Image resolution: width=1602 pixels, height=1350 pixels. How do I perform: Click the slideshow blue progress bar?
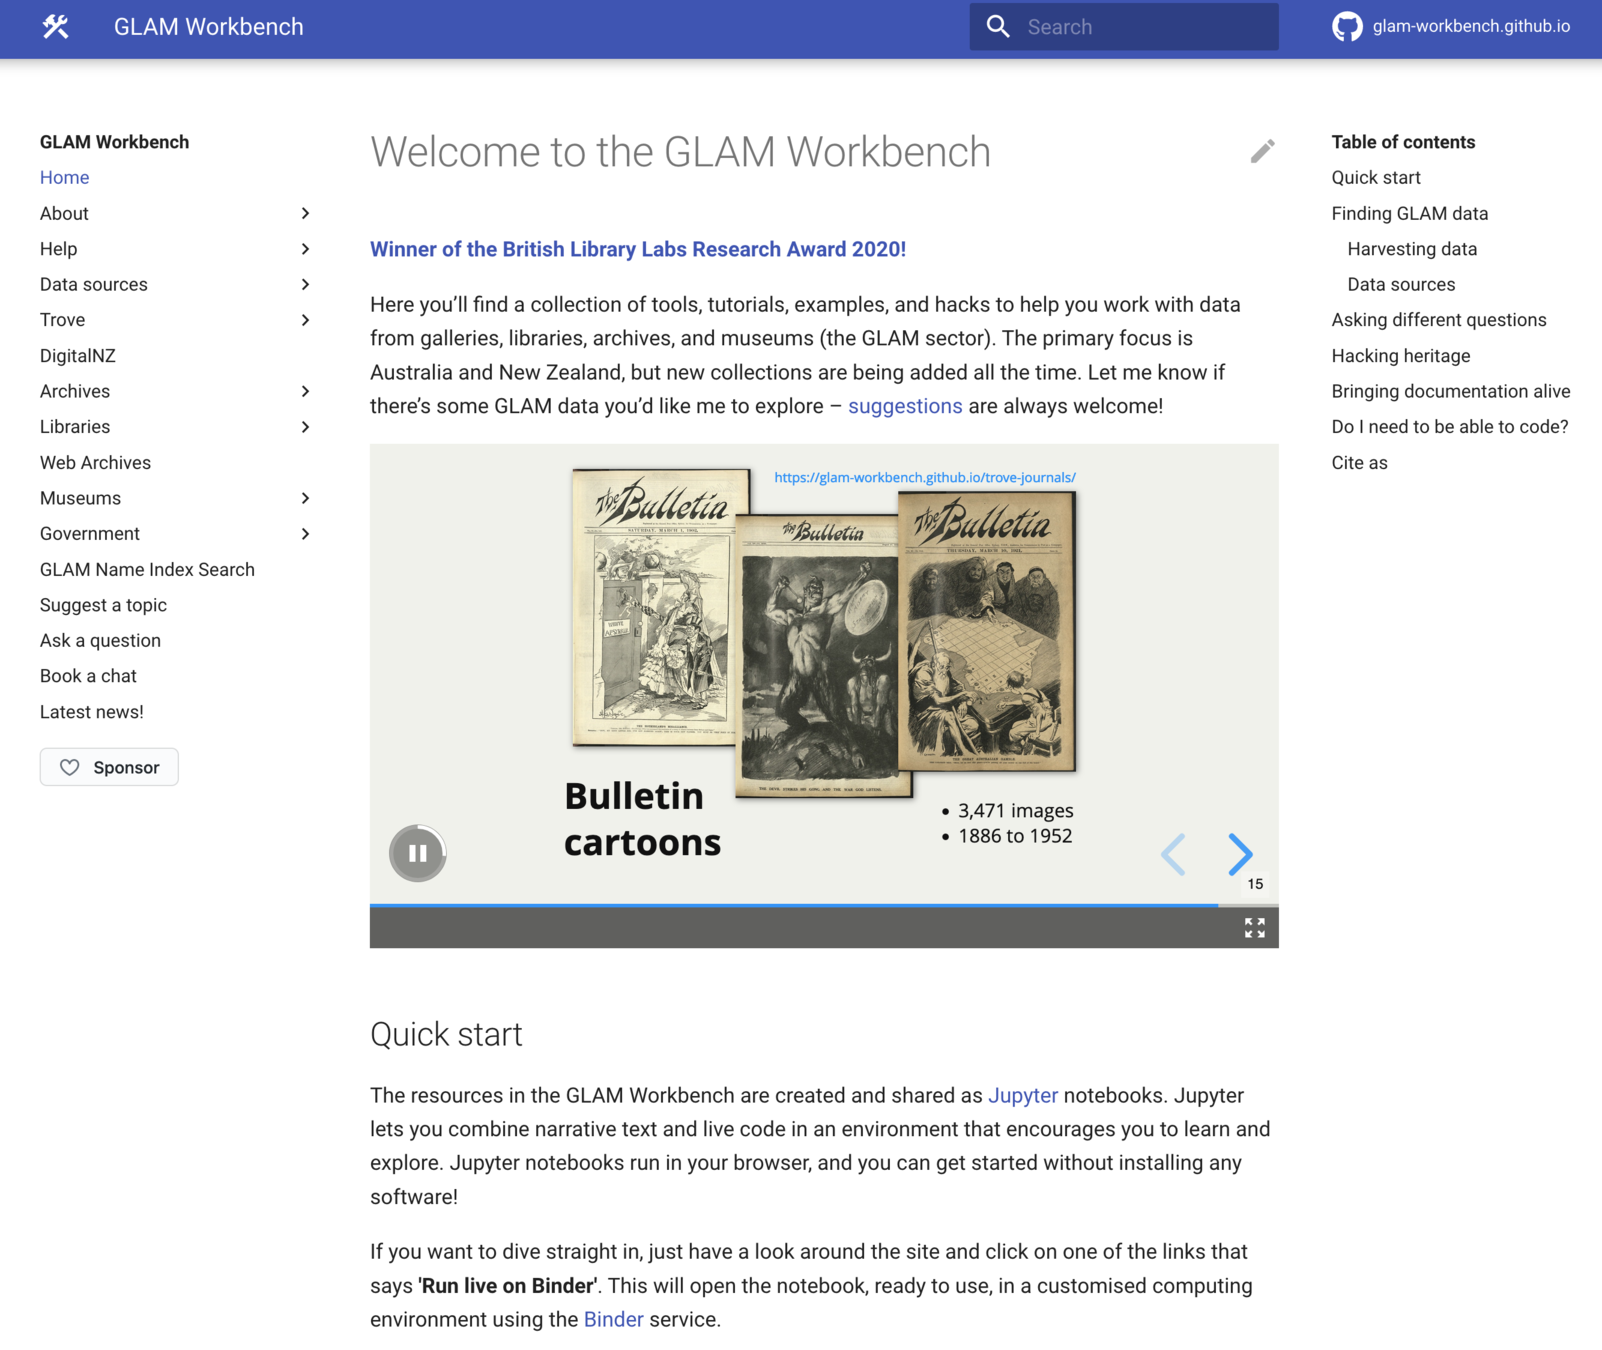(x=794, y=905)
